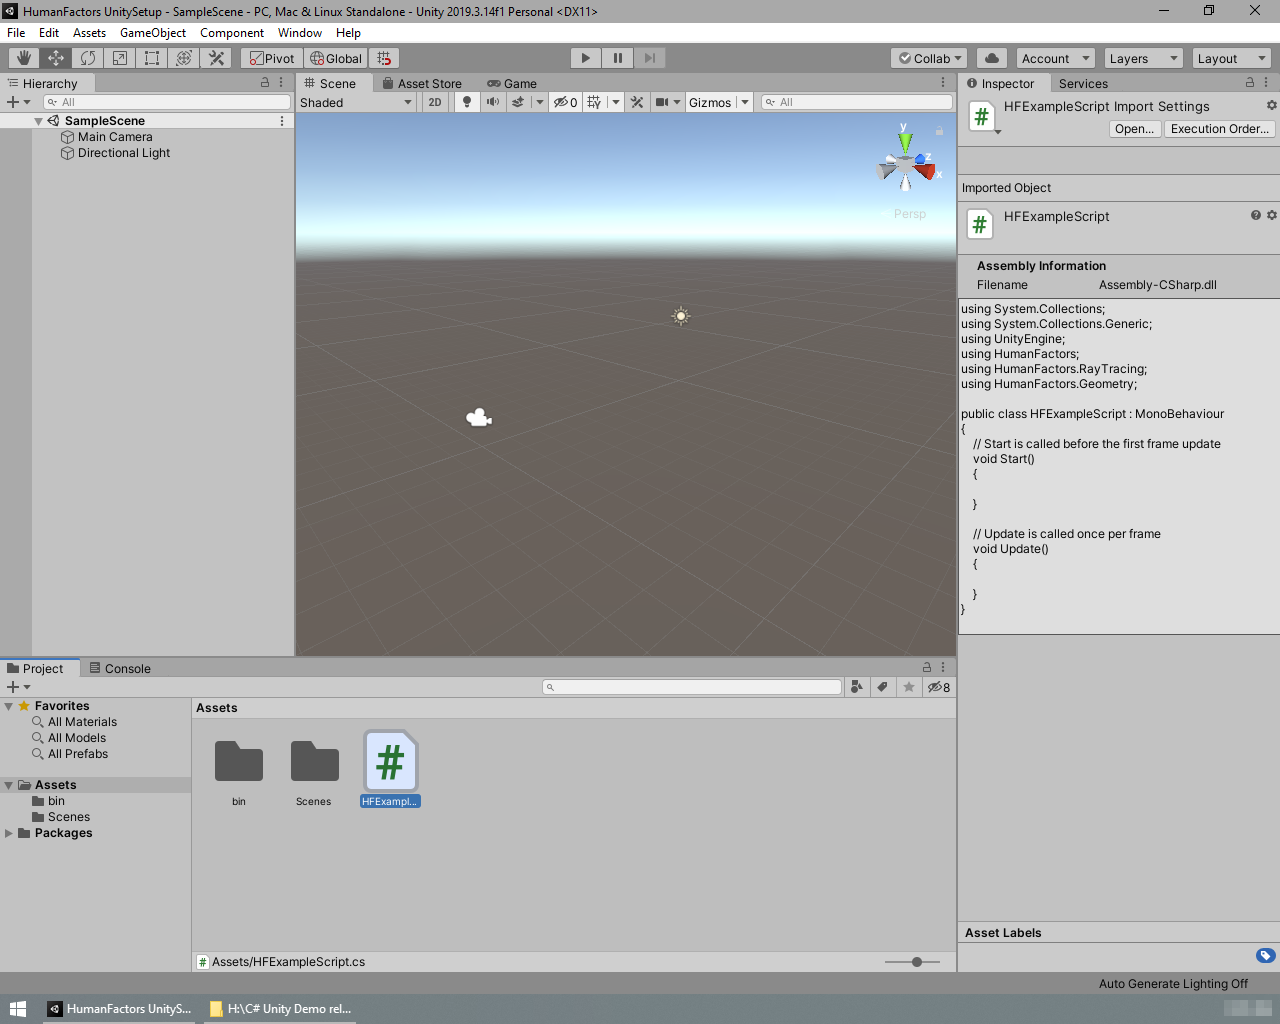Select the Transform tool in toolbar
This screenshot has height=1024, width=1280.
tap(184, 58)
